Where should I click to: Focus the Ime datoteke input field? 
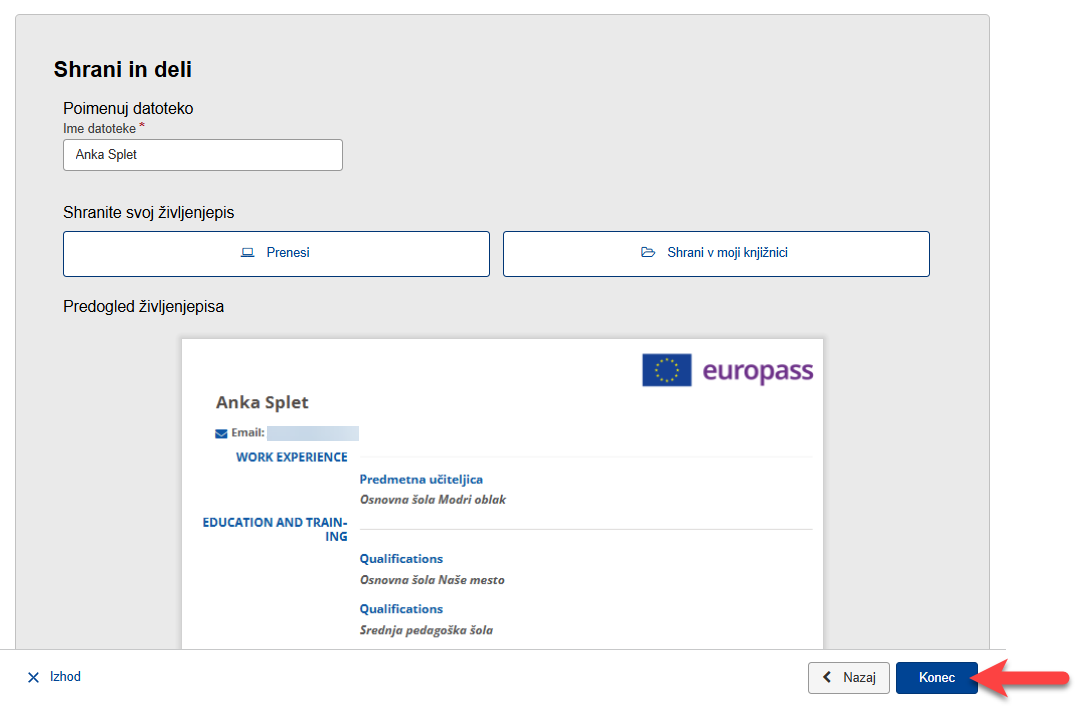(x=203, y=155)
